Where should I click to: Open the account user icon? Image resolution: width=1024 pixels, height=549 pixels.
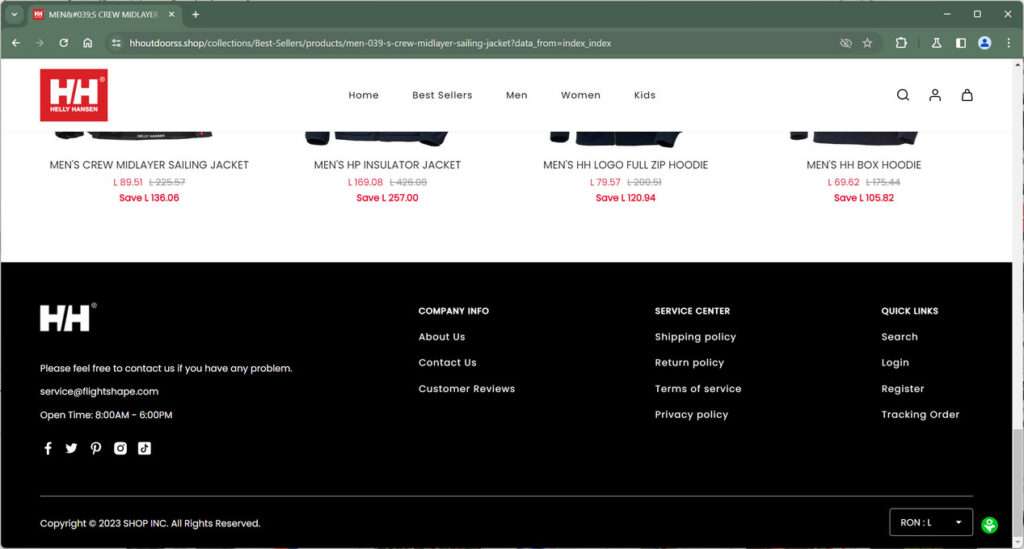pos(935,95)
